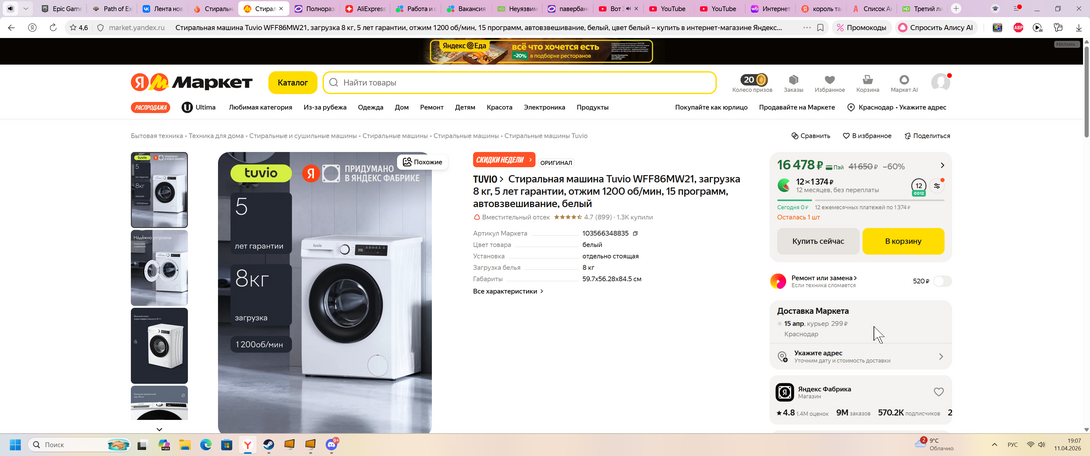
Task: Click the Сравнить compare icon
Action: pyautogui.click(x=811, y=136)
